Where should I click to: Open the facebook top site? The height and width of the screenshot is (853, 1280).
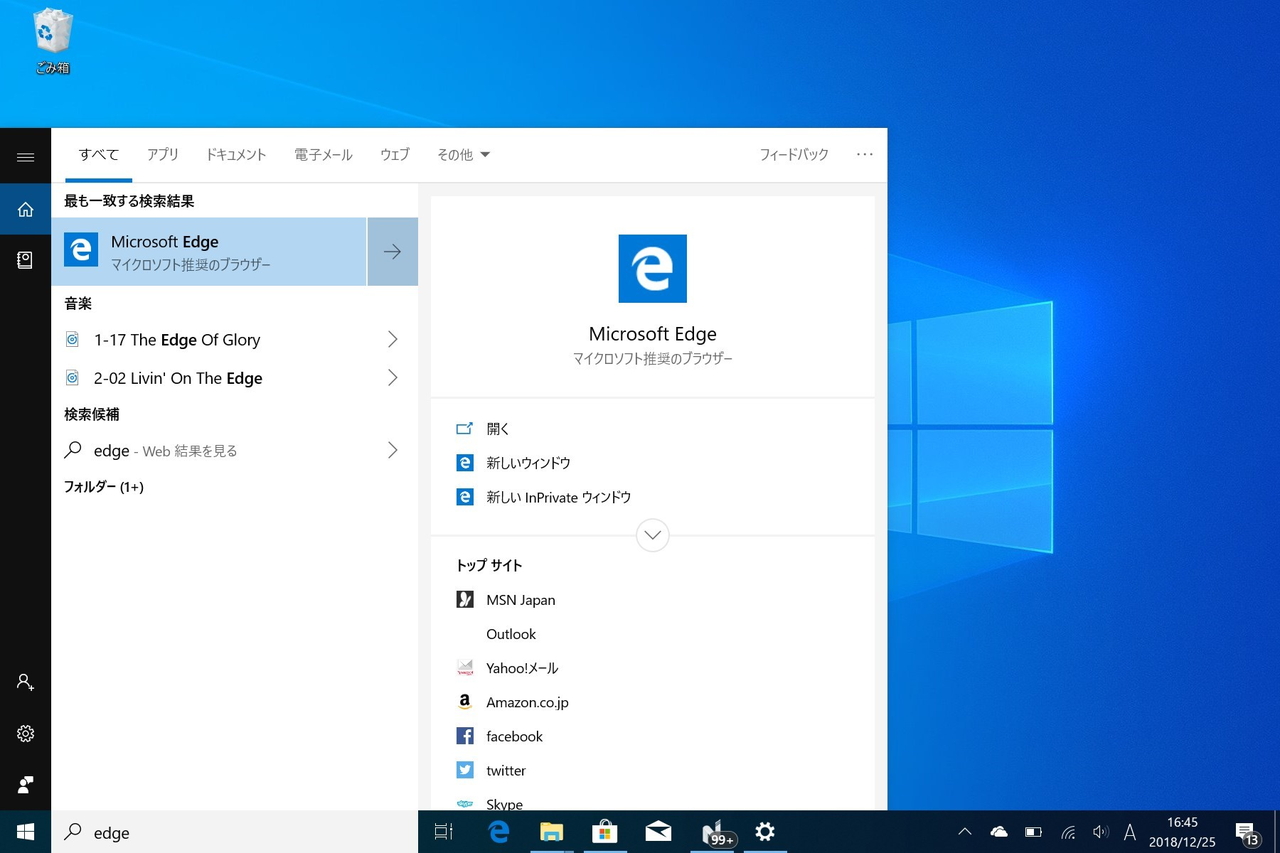tap(514, 736)
